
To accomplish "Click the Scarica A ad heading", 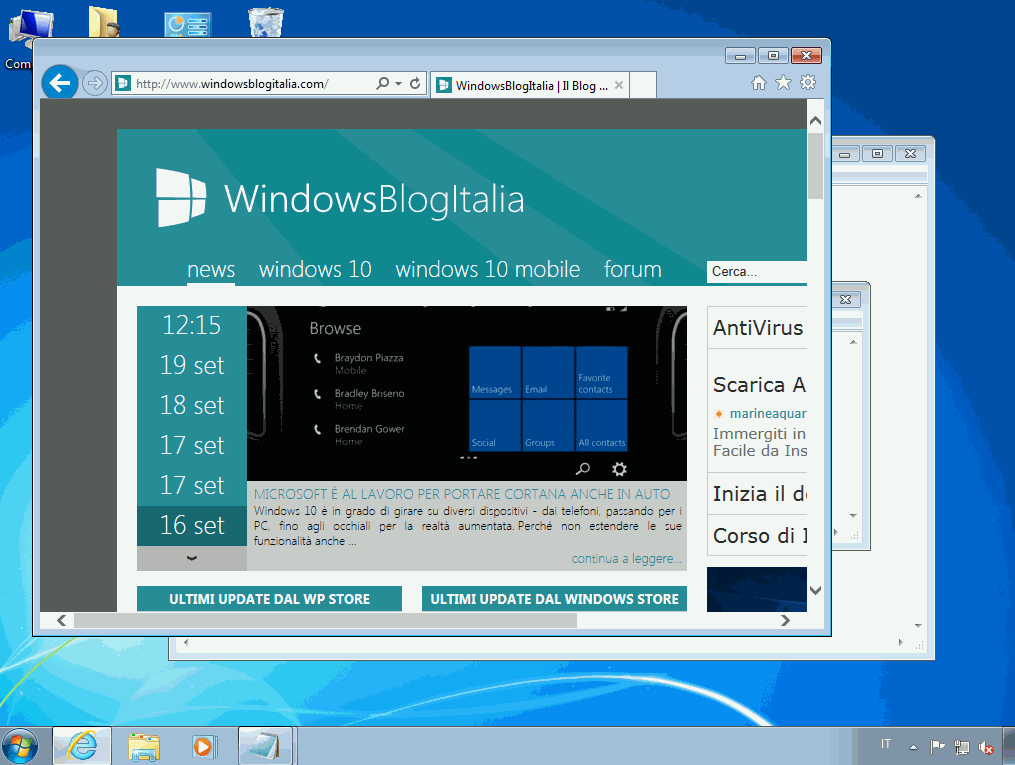I will coord(759,385).
